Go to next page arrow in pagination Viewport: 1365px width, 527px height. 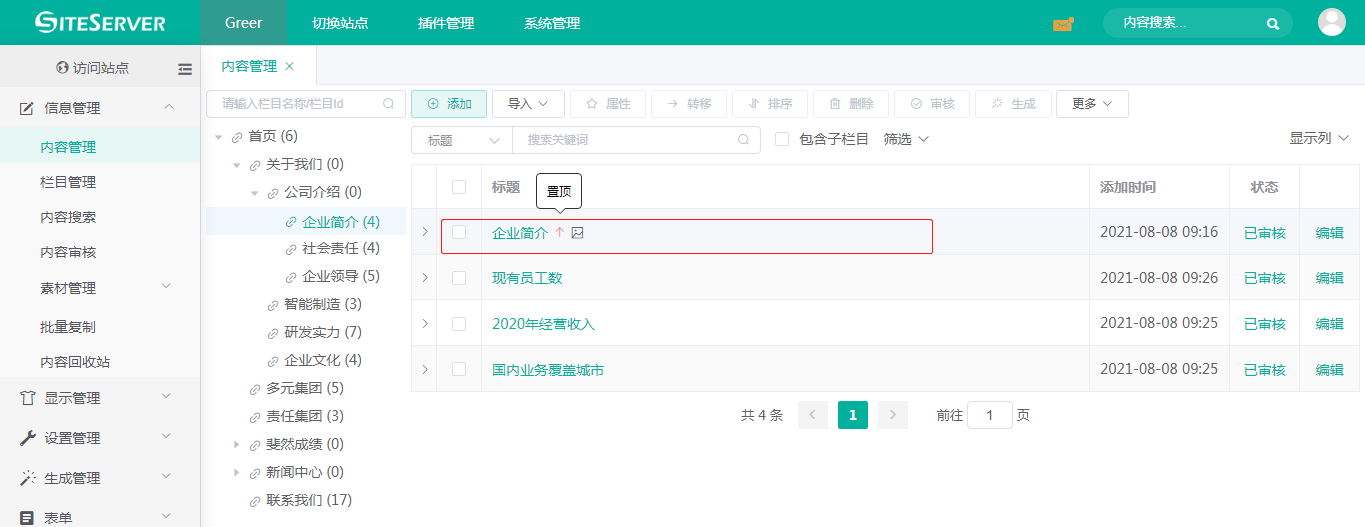click(x=892, y=415)
